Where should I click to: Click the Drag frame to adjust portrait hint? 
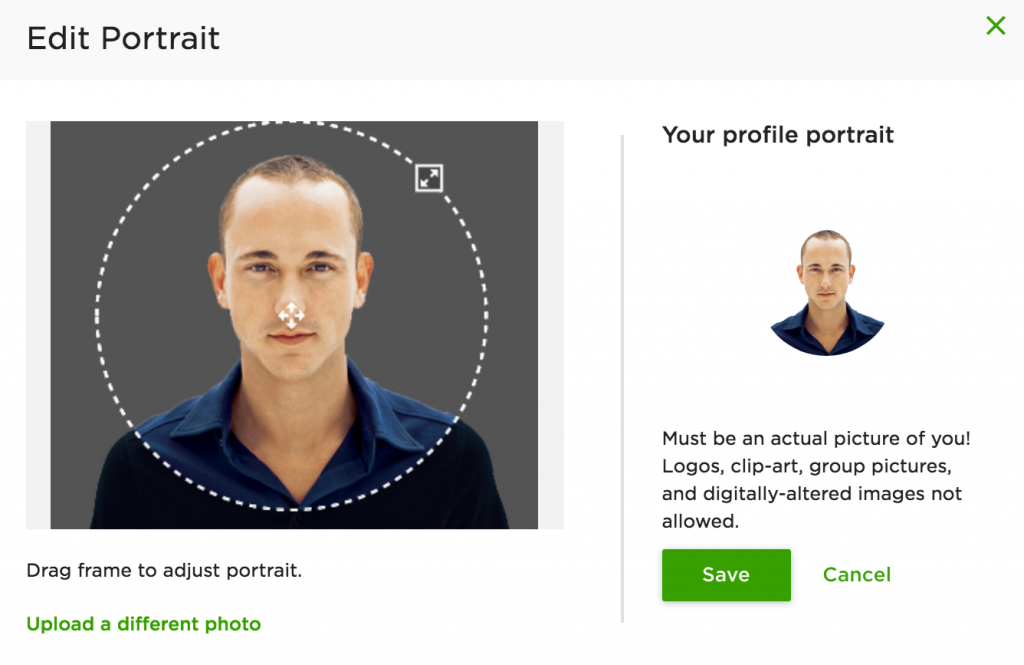tap(164, 571)
